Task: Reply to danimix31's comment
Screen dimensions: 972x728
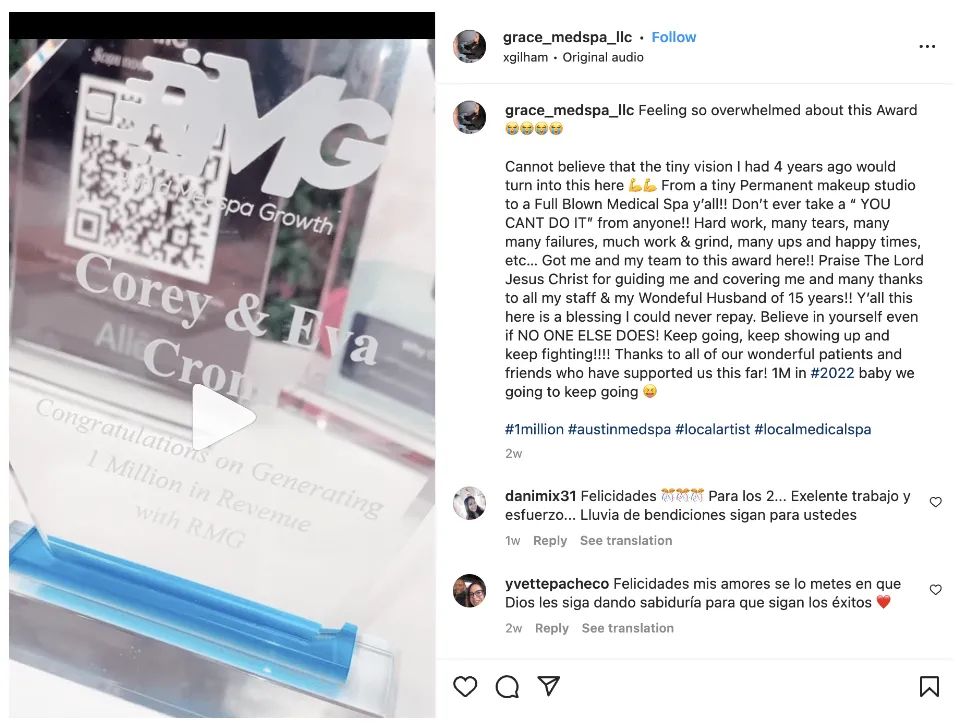Action: [x=550, y=541]
